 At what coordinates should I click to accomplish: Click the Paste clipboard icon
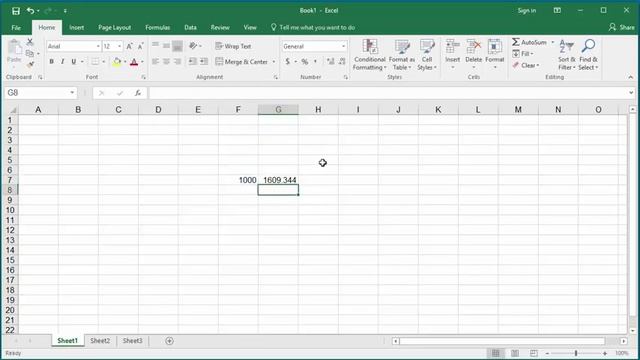(14, 47)
